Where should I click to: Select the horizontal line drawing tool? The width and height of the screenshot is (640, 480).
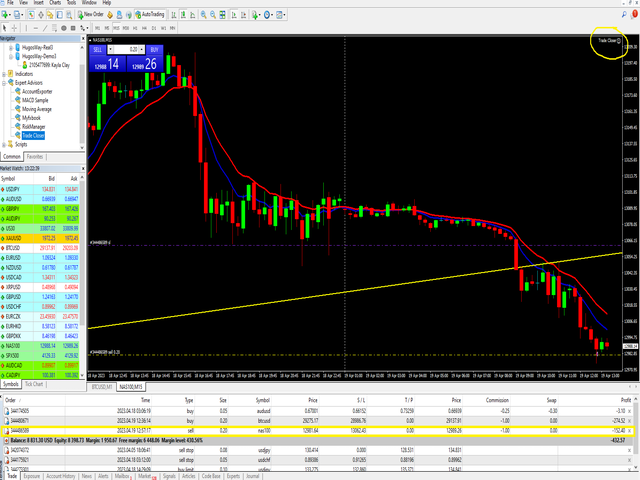36,28
